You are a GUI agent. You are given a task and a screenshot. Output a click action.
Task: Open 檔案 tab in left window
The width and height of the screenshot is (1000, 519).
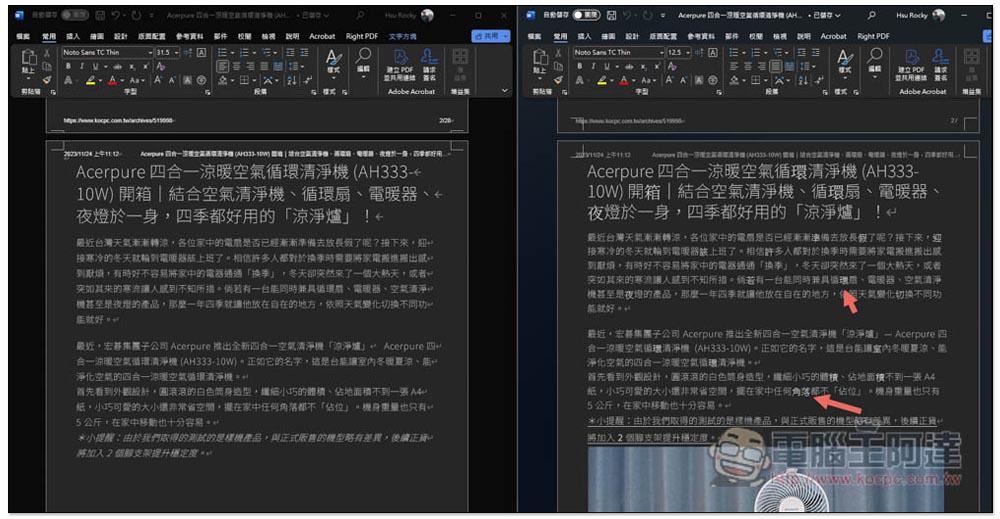point(24,36)
